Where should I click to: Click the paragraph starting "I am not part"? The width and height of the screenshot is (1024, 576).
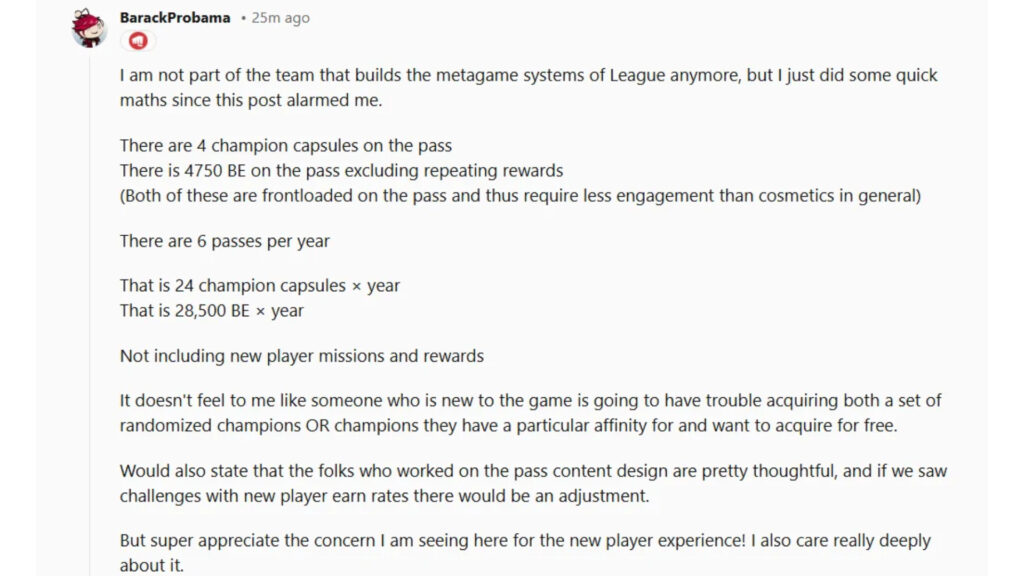coord(528,76)
